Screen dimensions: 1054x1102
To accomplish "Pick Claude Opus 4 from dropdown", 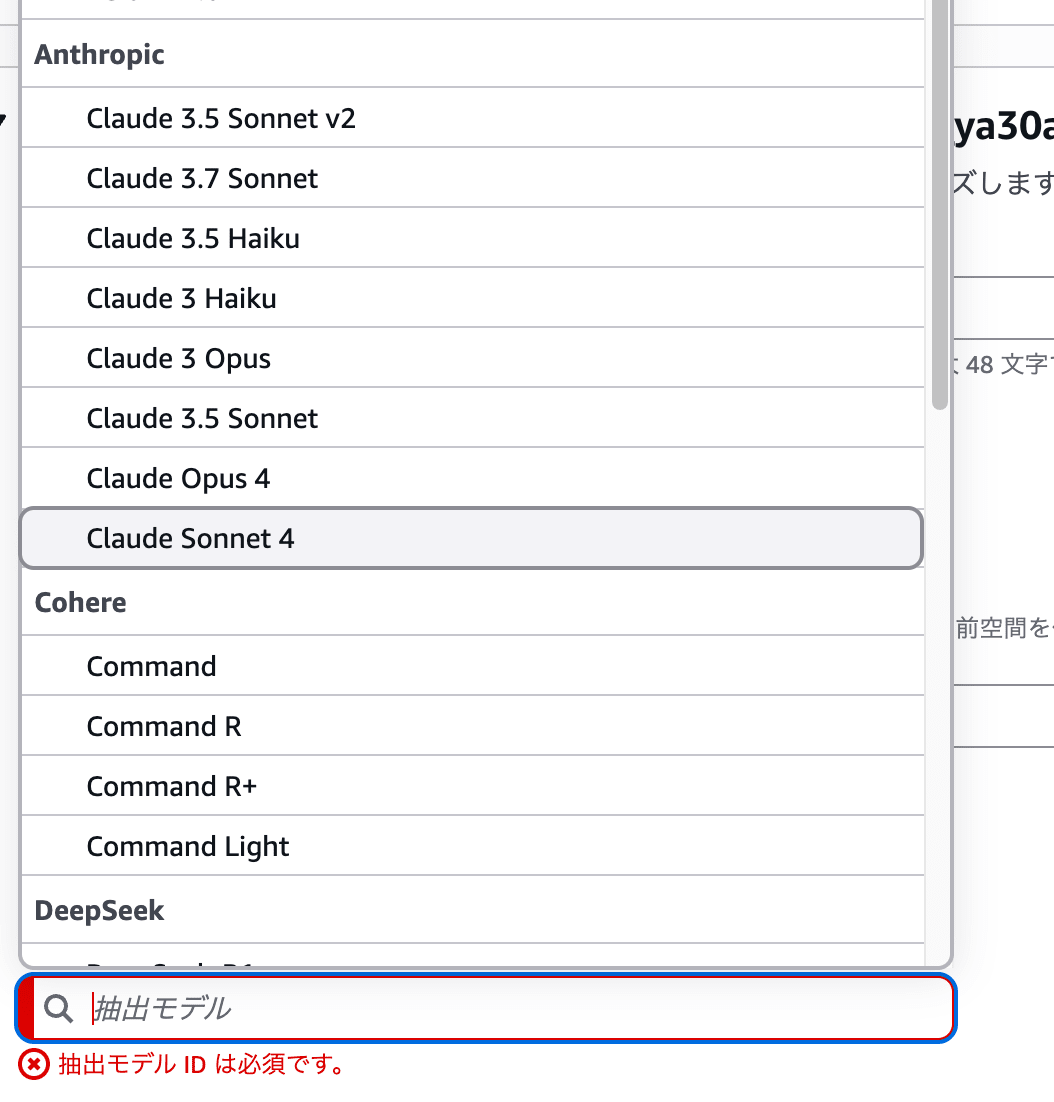I will coord(178,479).
